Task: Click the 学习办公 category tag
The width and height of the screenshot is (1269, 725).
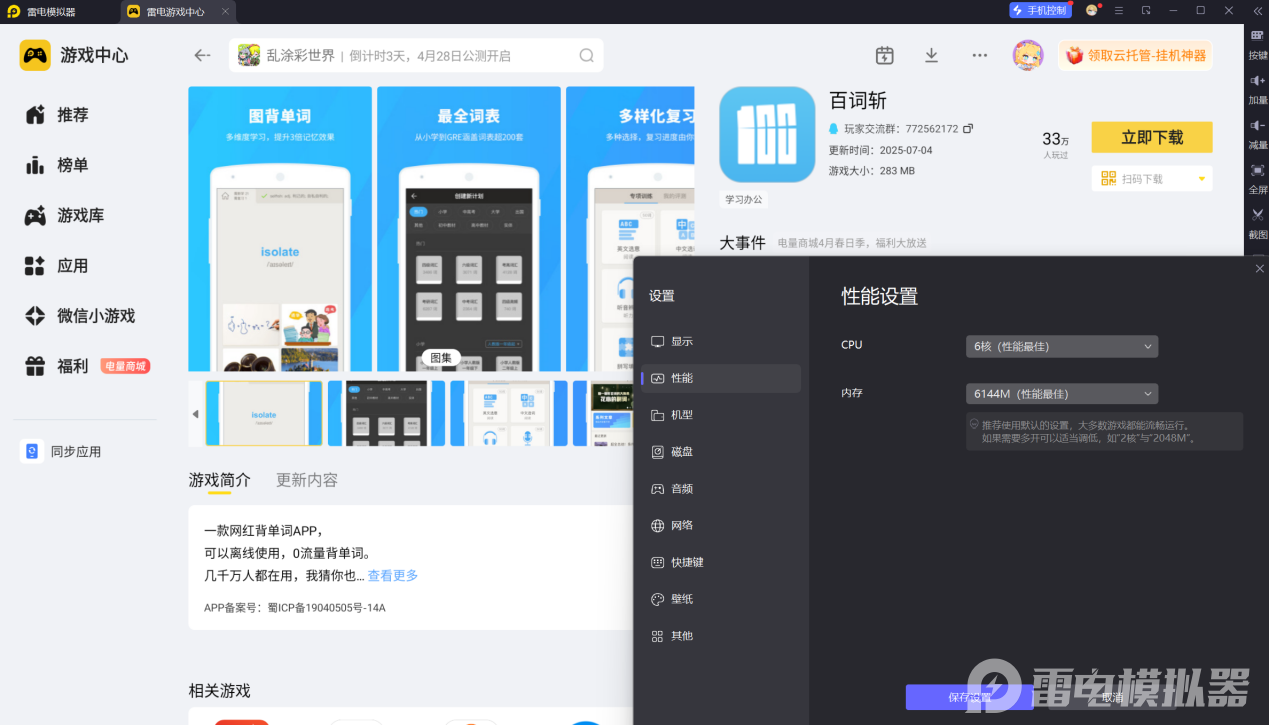Action: [x=743, y=200]
